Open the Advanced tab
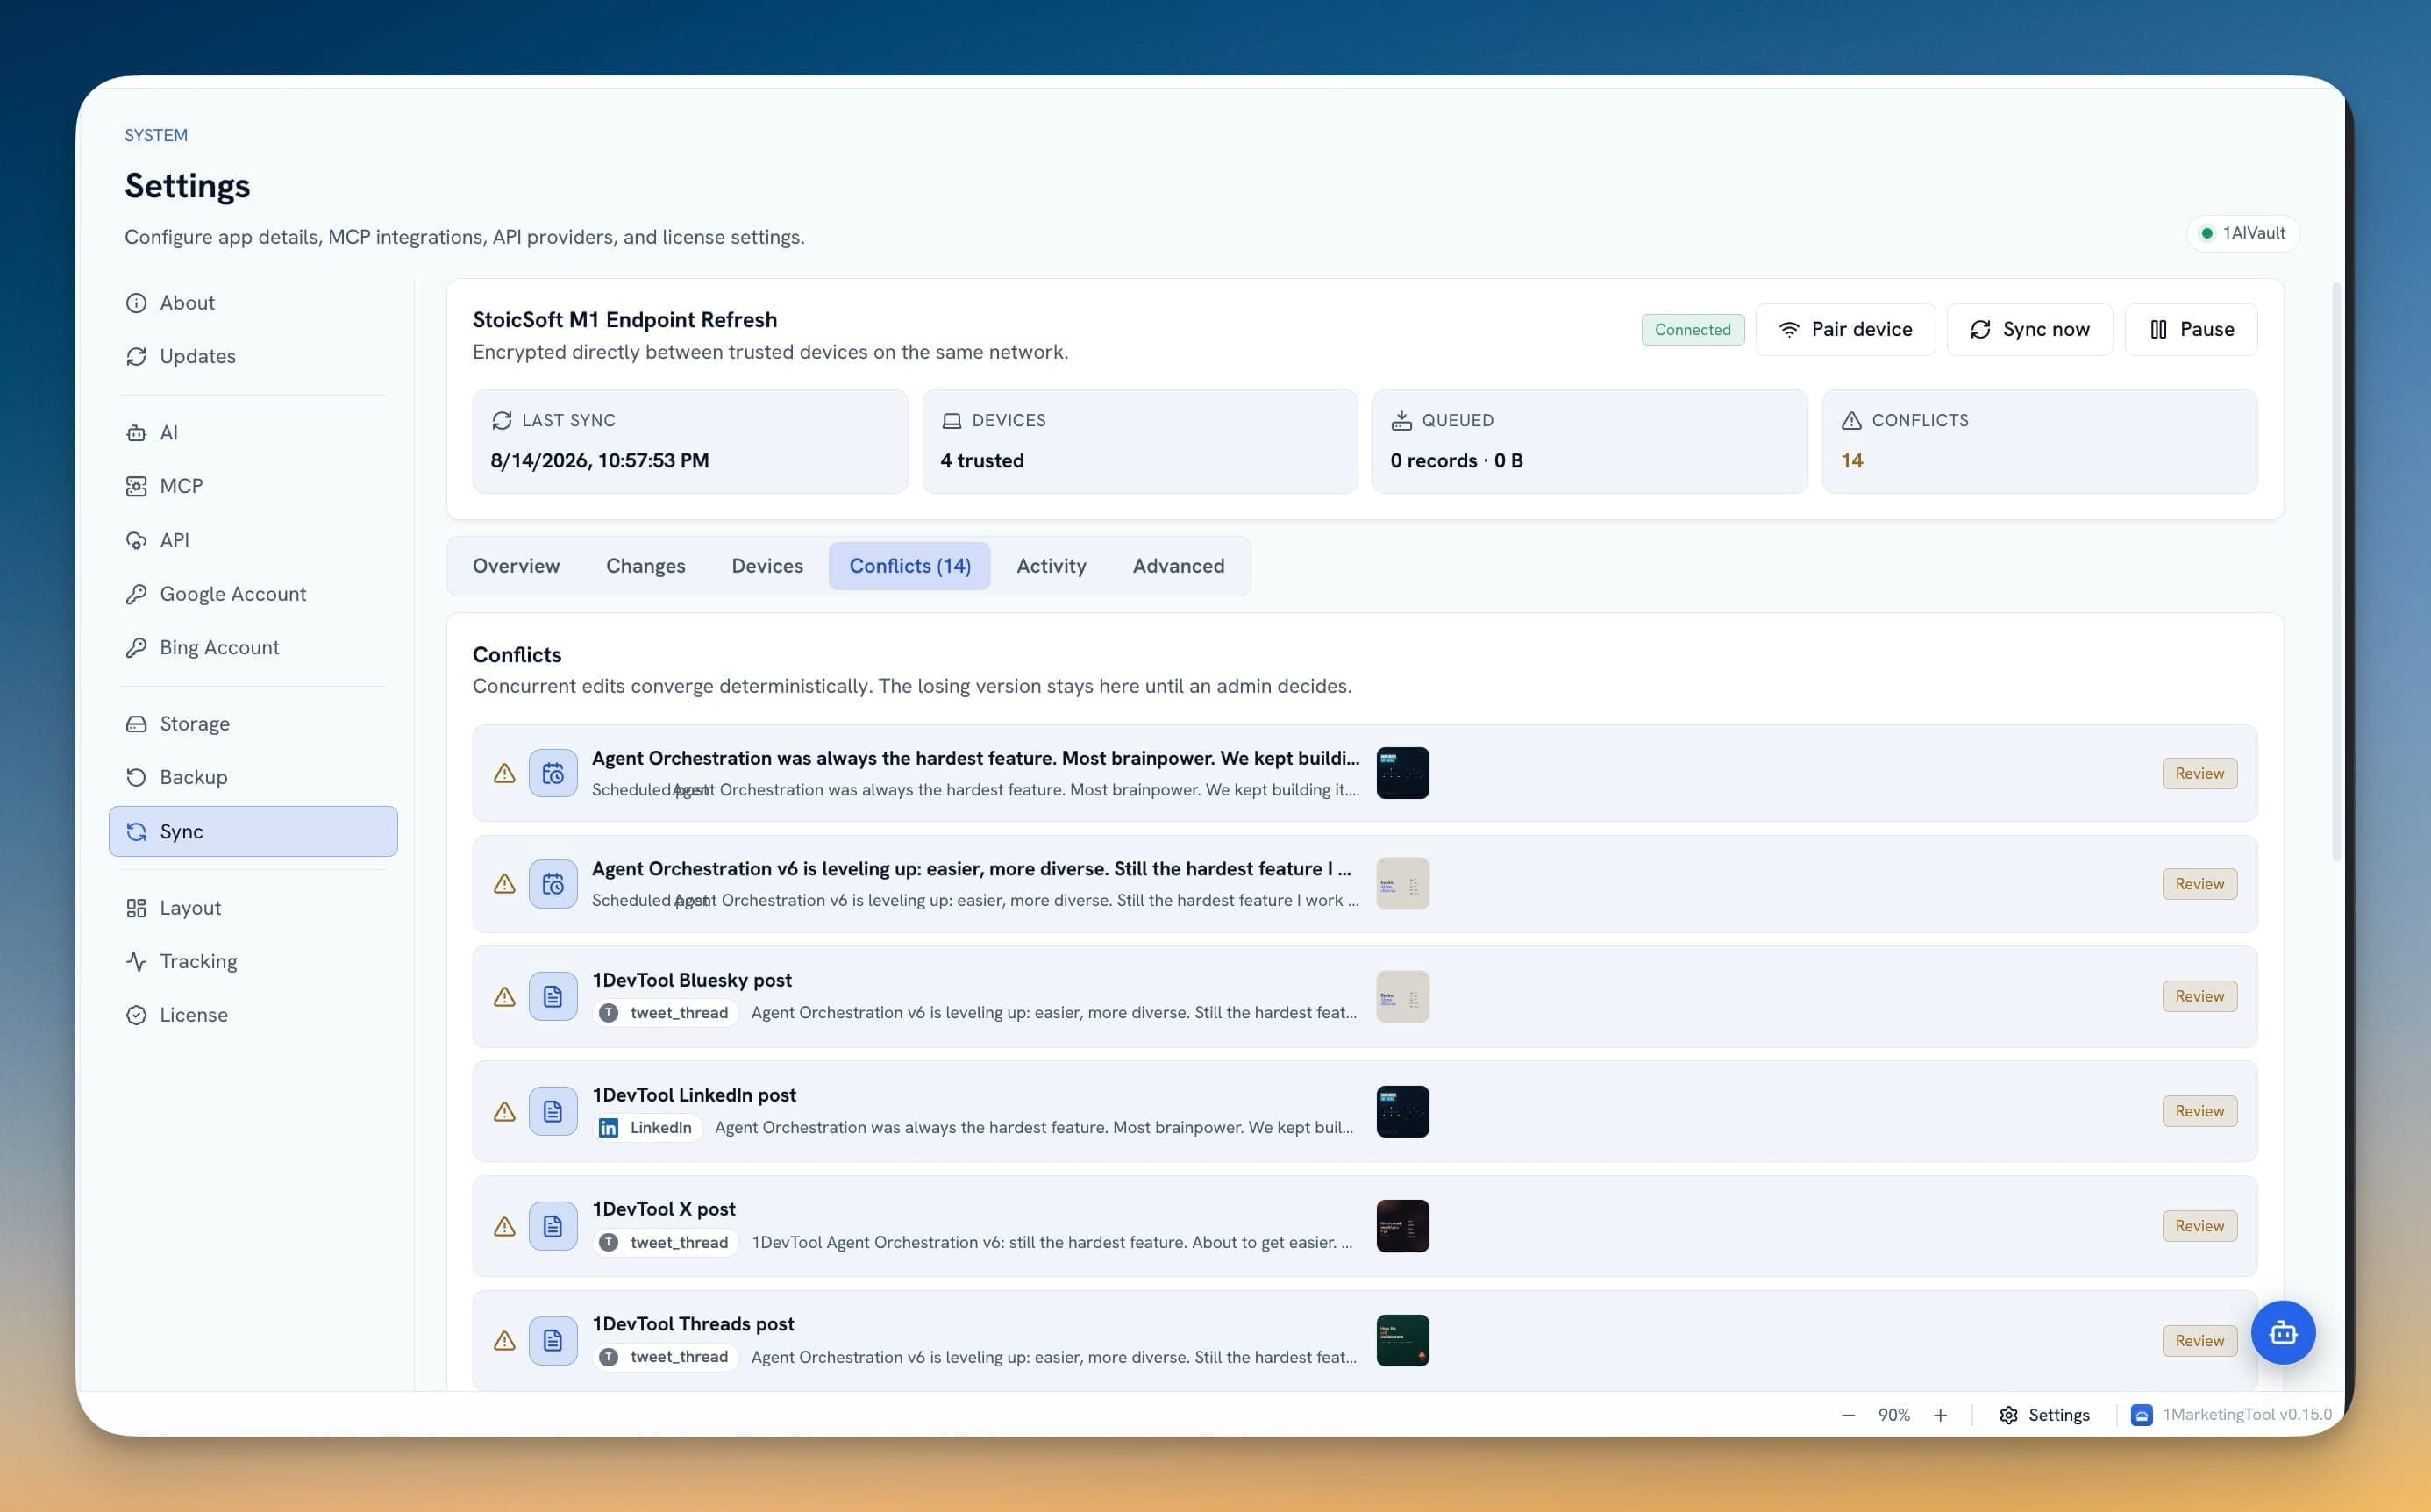2431x1512 pixels. 1178,566
